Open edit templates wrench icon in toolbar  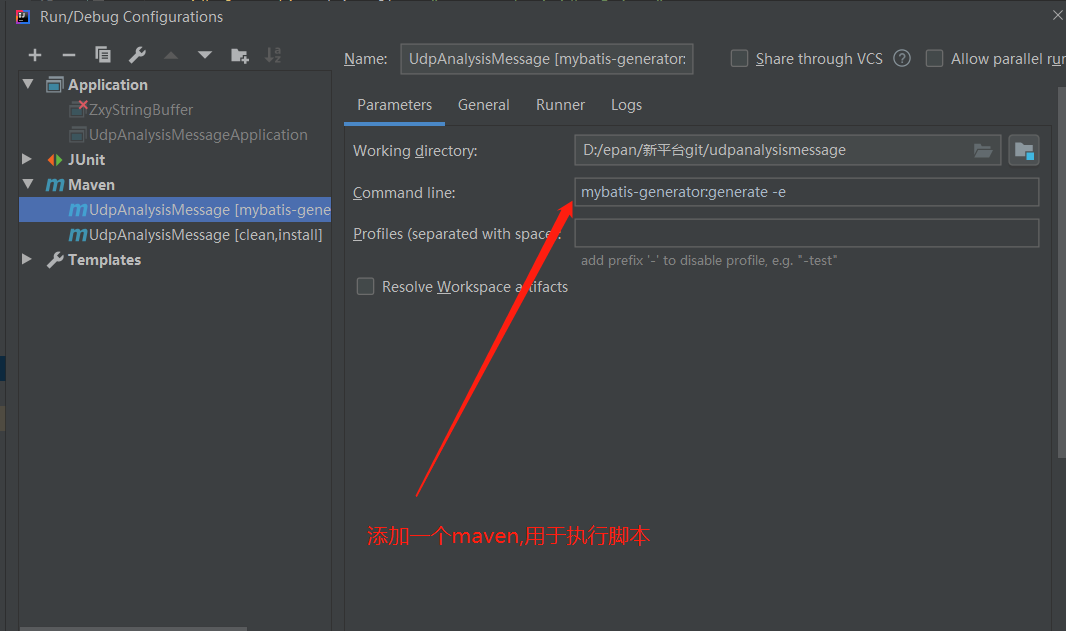(137, 54)
